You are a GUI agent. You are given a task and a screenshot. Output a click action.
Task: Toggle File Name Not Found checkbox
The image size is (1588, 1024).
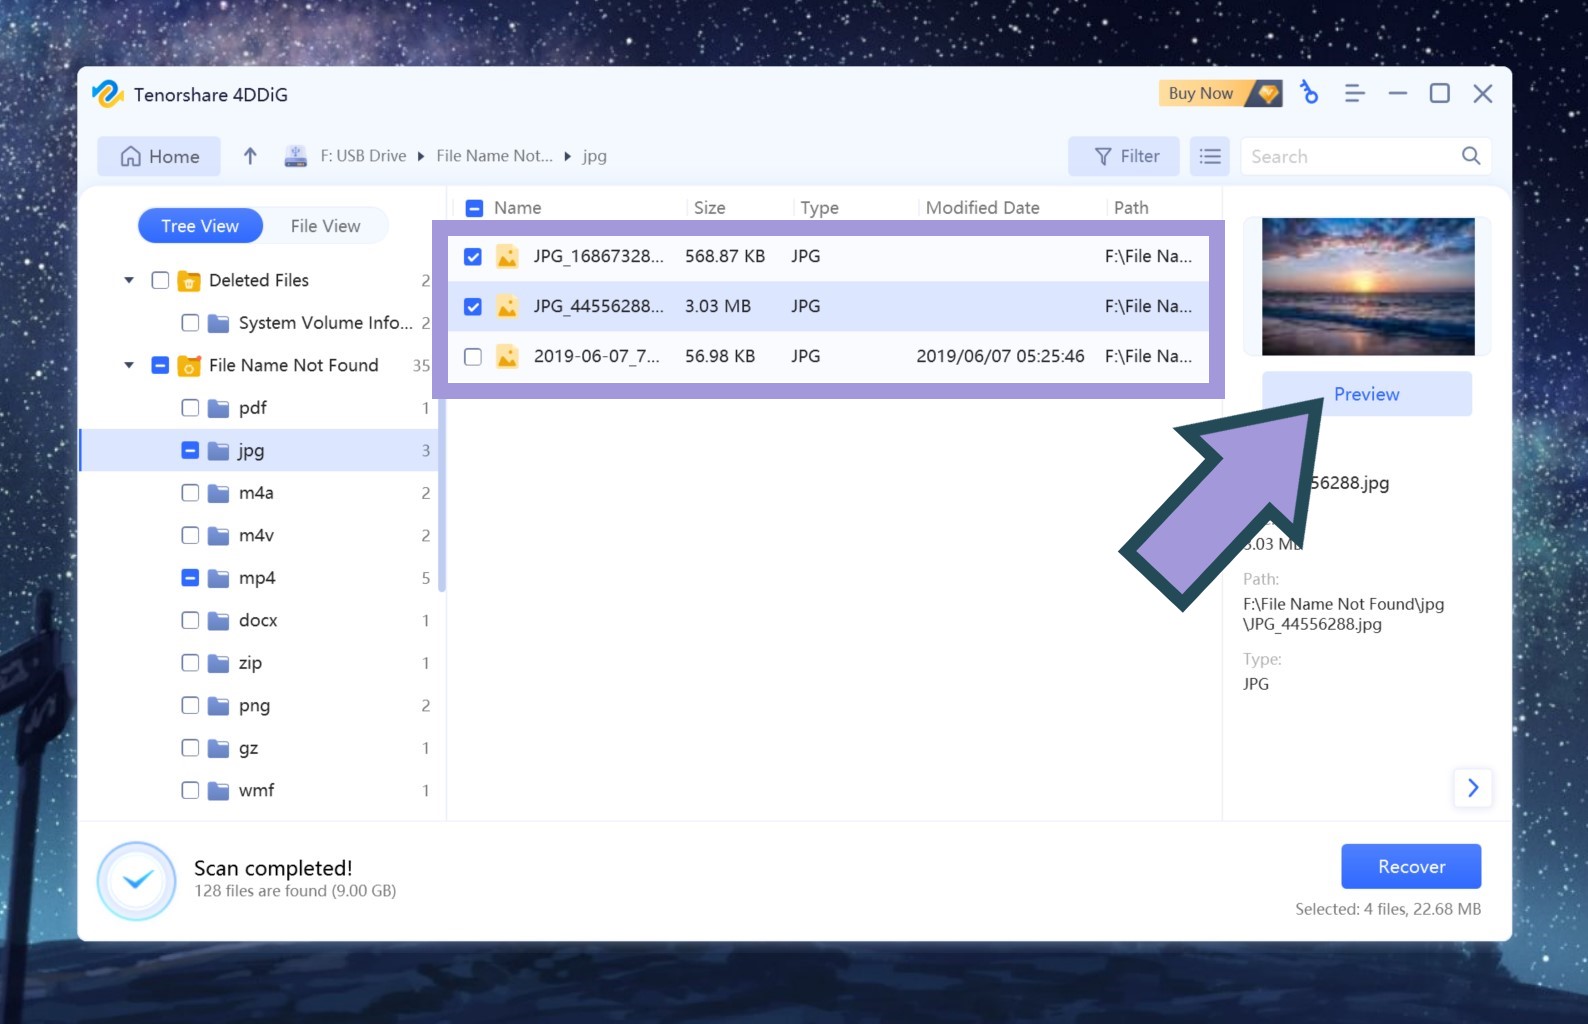point(160,365)
